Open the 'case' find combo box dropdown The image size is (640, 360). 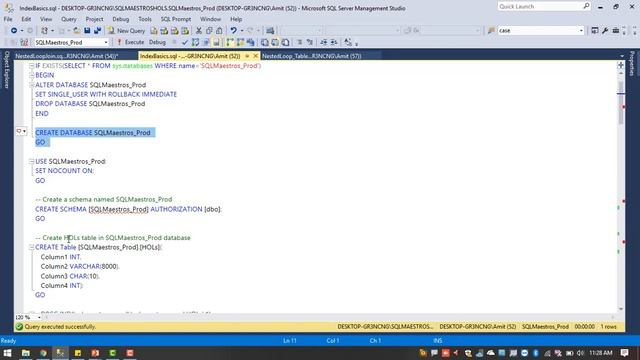pos(581,31)
